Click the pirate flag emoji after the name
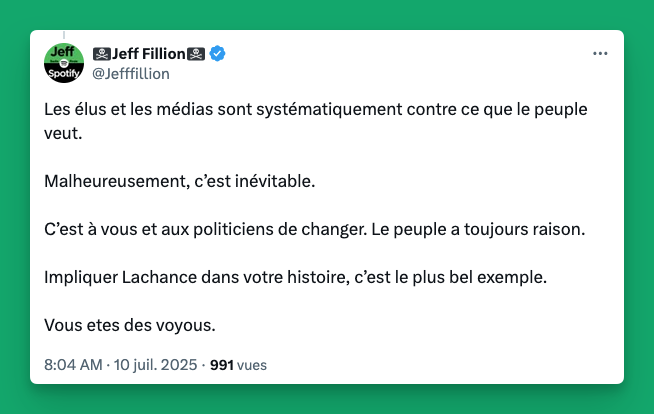The width and height of the screenshot is (654, 414). [196, 54]
